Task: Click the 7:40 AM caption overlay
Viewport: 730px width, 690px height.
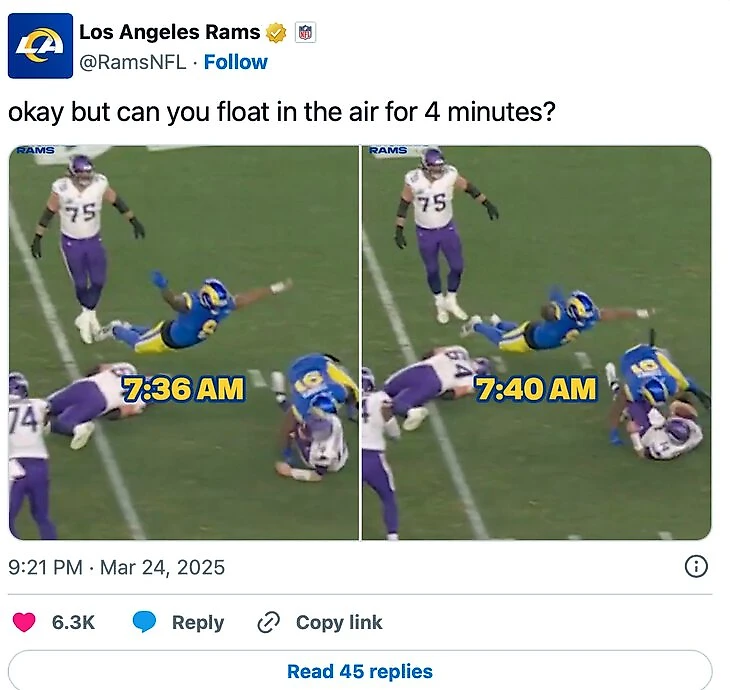Action: click(535, 389)
